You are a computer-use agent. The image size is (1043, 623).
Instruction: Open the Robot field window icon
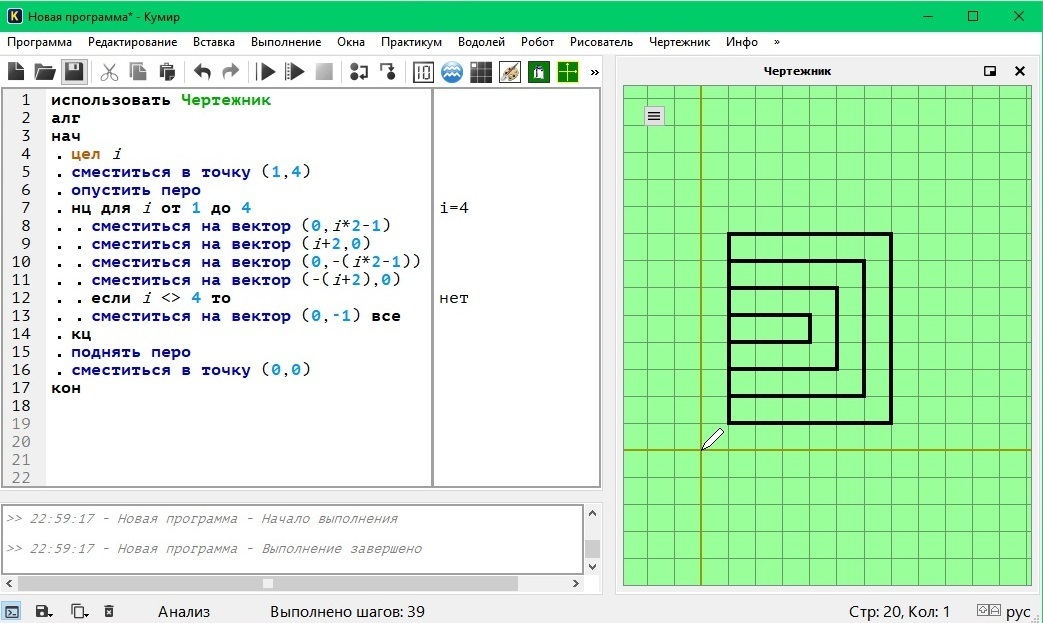coord(481,72)
